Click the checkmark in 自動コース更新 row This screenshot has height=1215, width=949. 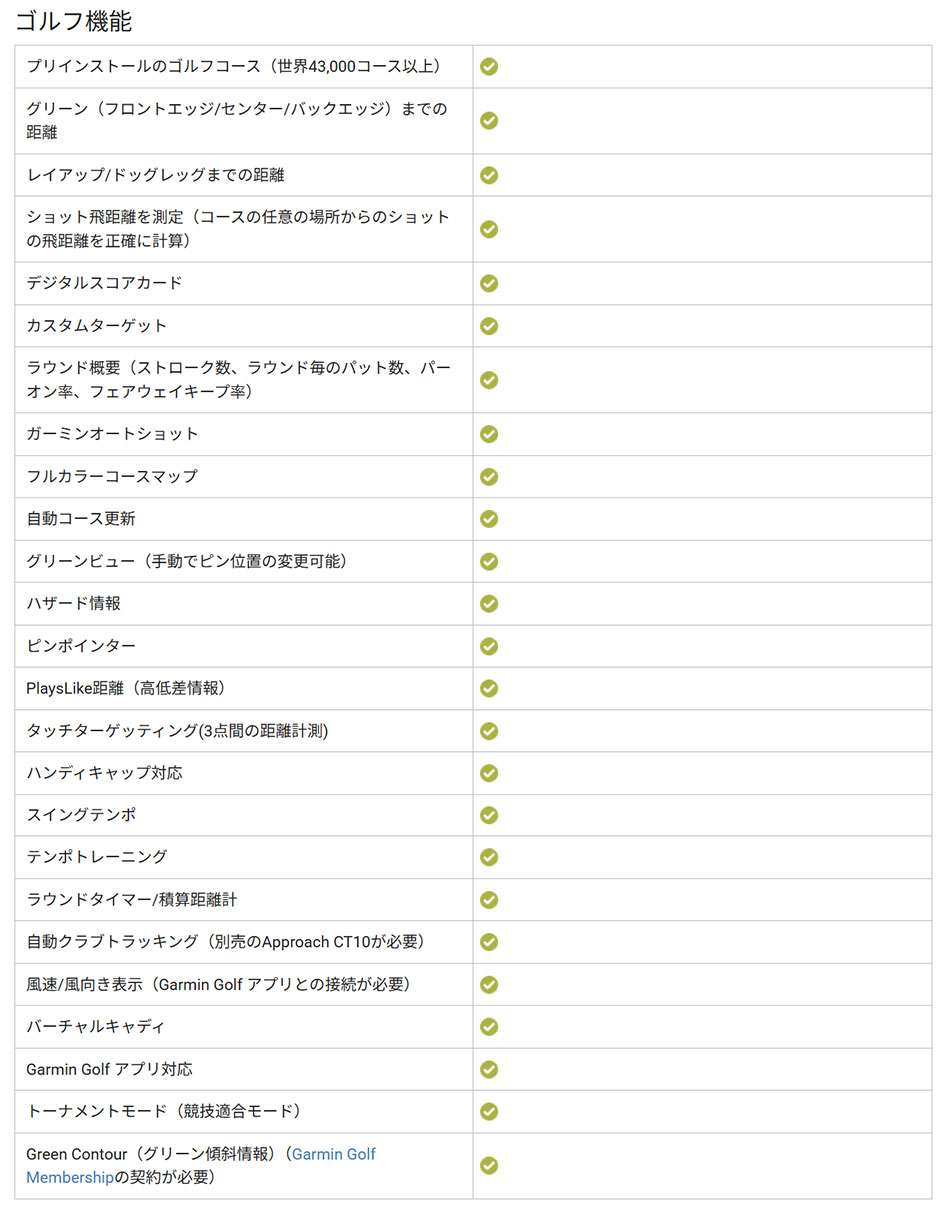[489, 519]
